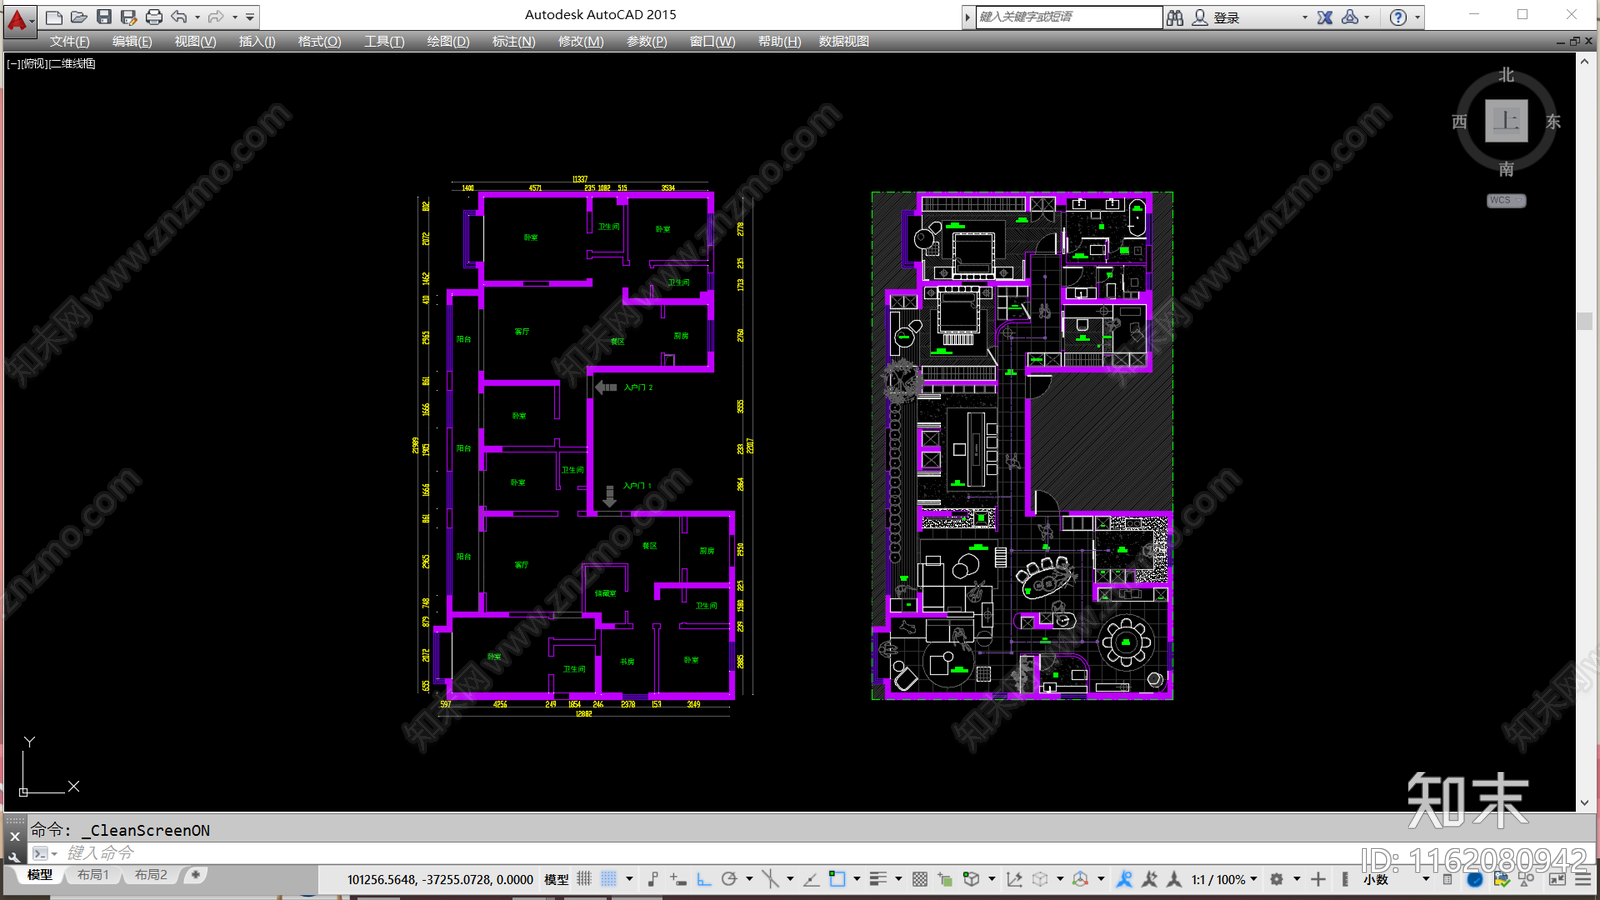Click the Help question mark icon
This screenshot has height=900, width=1600.
1398,17
